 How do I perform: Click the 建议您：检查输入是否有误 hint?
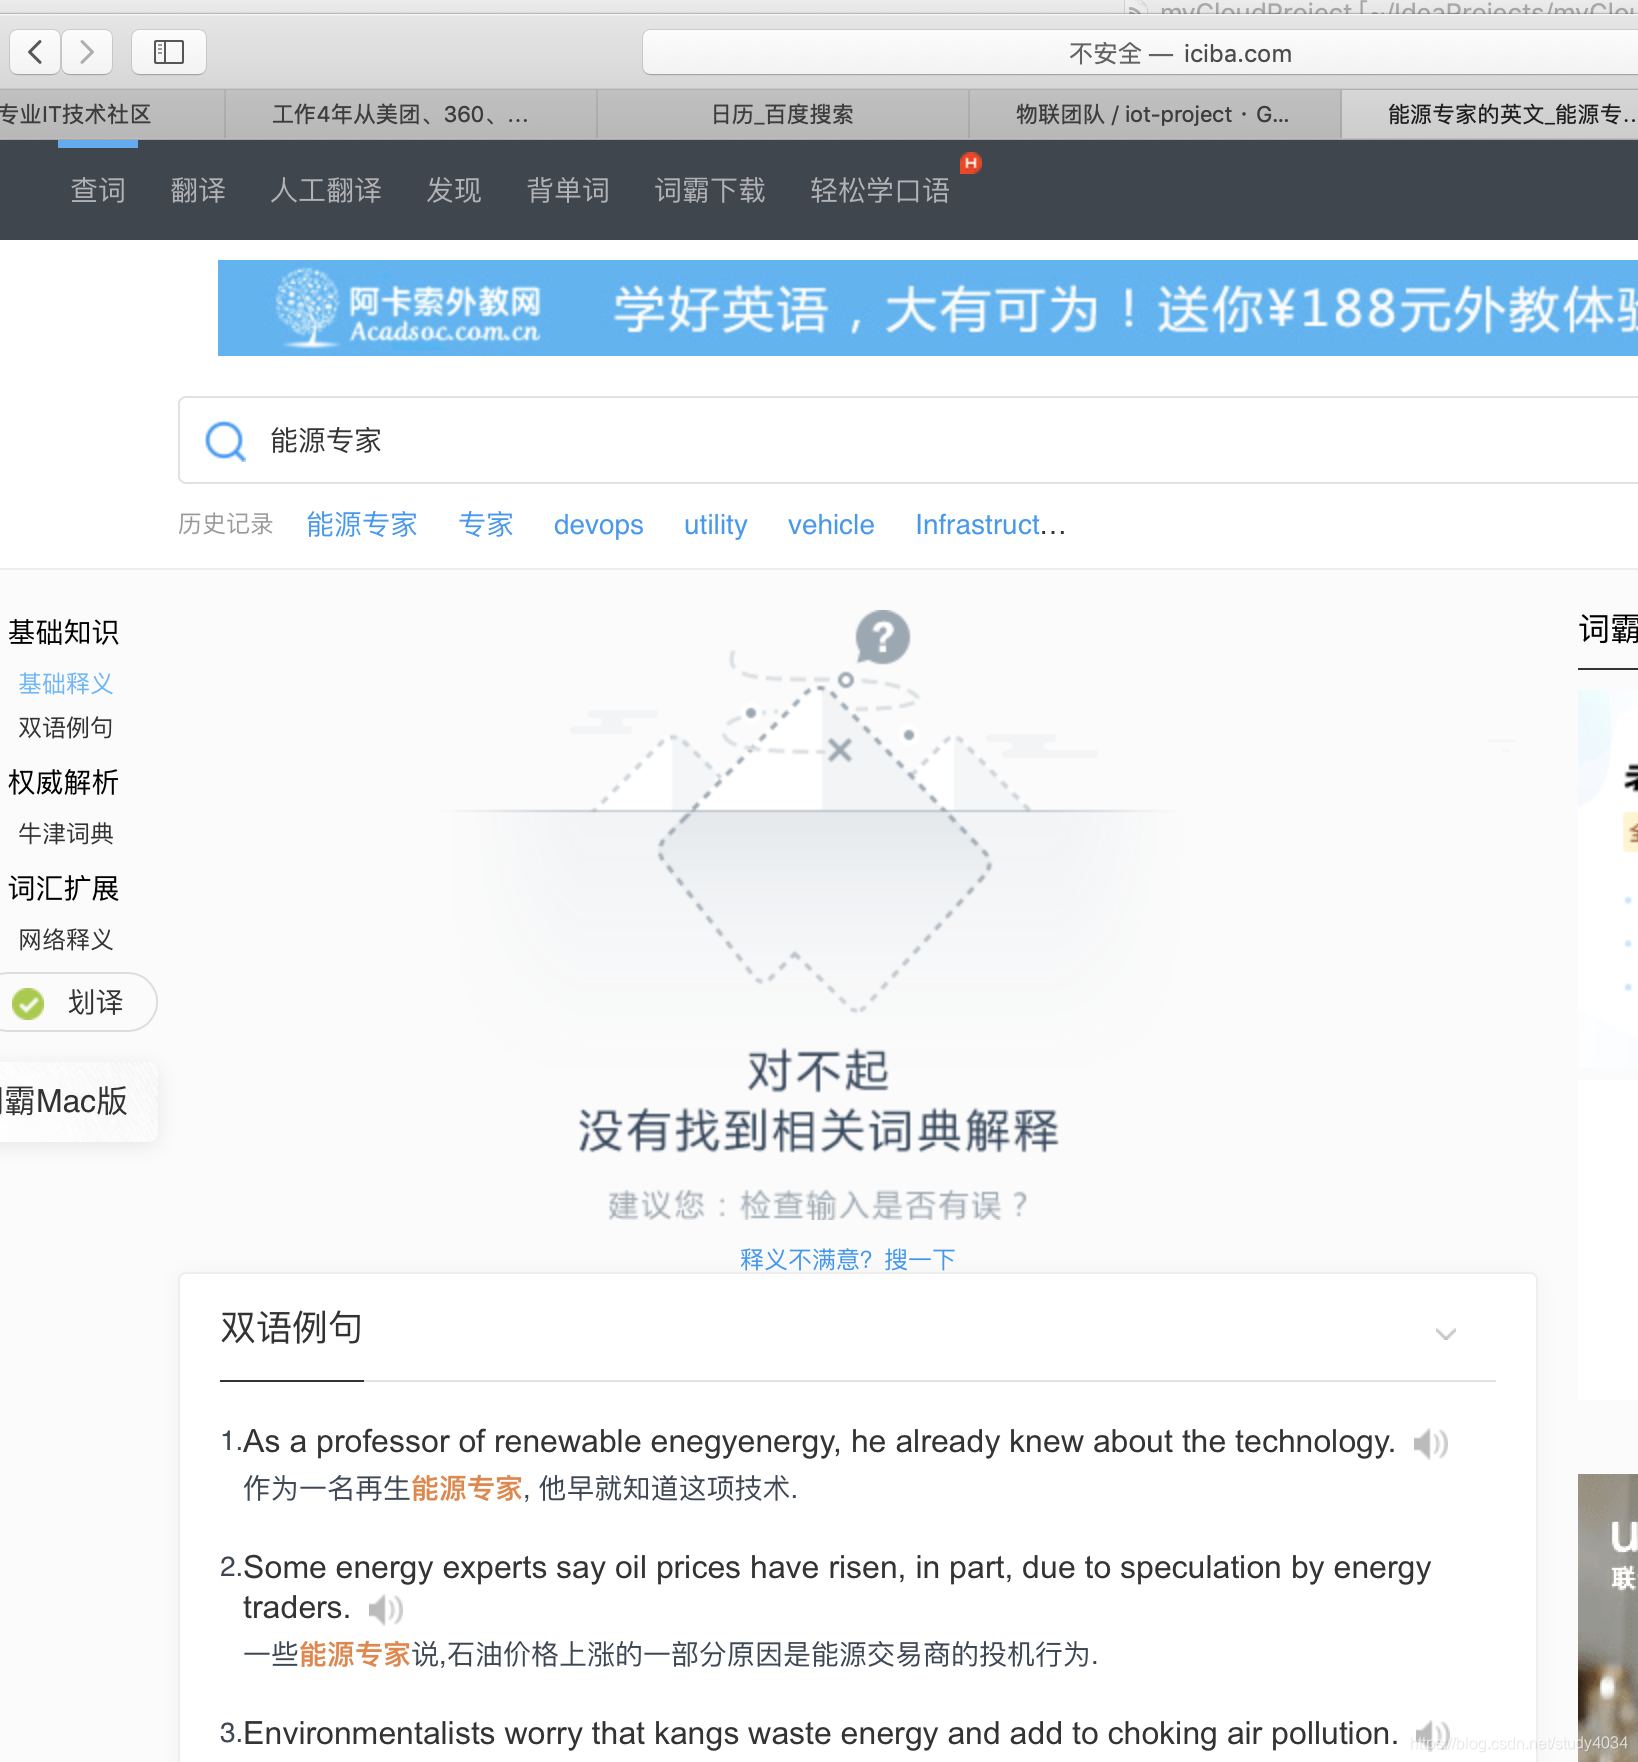click(818, 1205)
